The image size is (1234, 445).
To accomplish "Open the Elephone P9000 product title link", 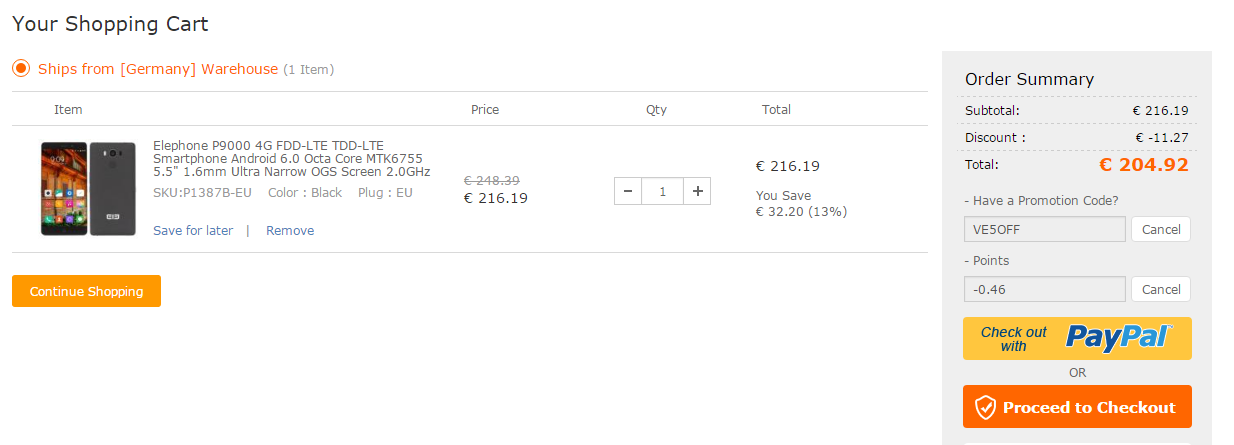I will click(x=292, y=158).
